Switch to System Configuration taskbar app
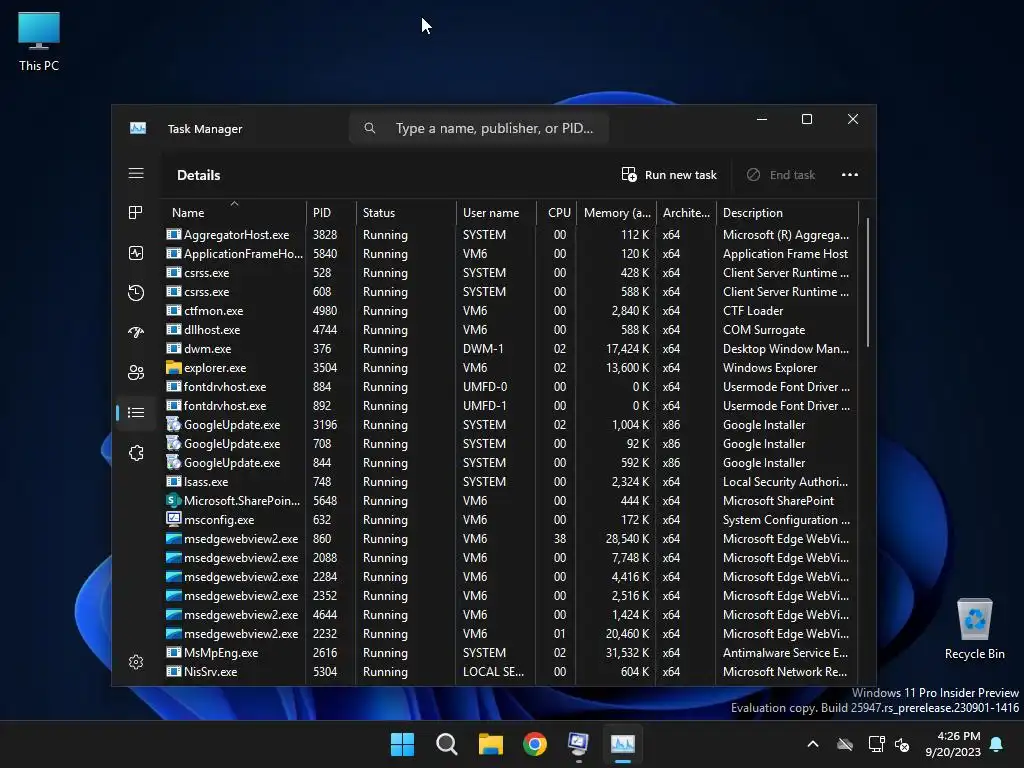This screenshot has width=1024, height=768. (579, 744)
